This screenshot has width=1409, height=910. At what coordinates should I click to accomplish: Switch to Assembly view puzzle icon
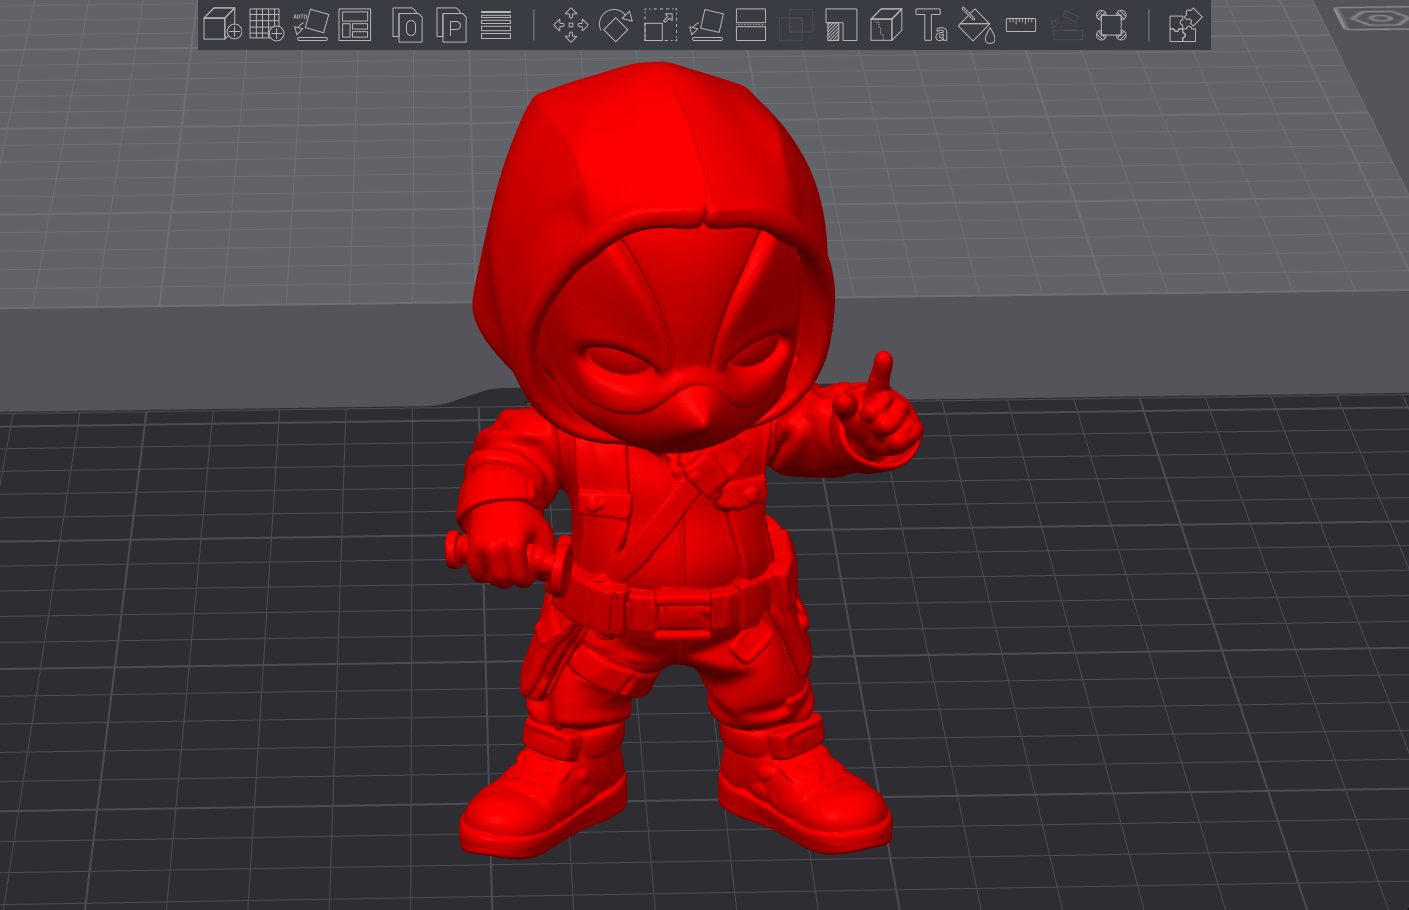pos(1185,24)
